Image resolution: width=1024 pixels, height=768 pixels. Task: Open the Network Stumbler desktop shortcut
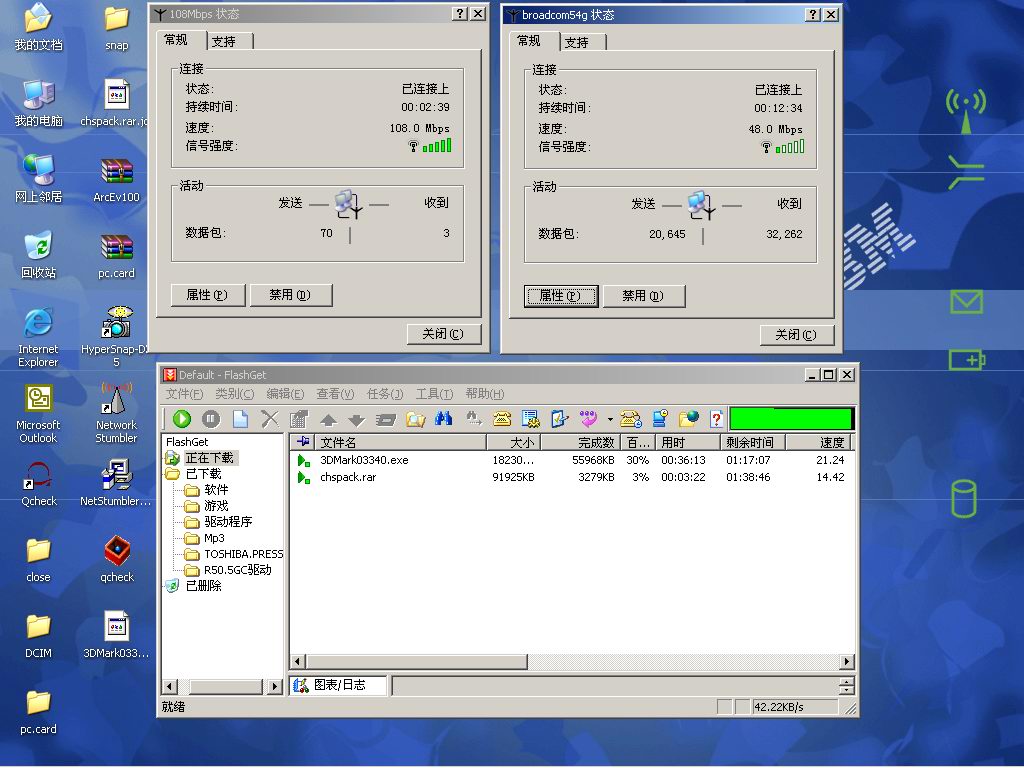coord(116,413)
